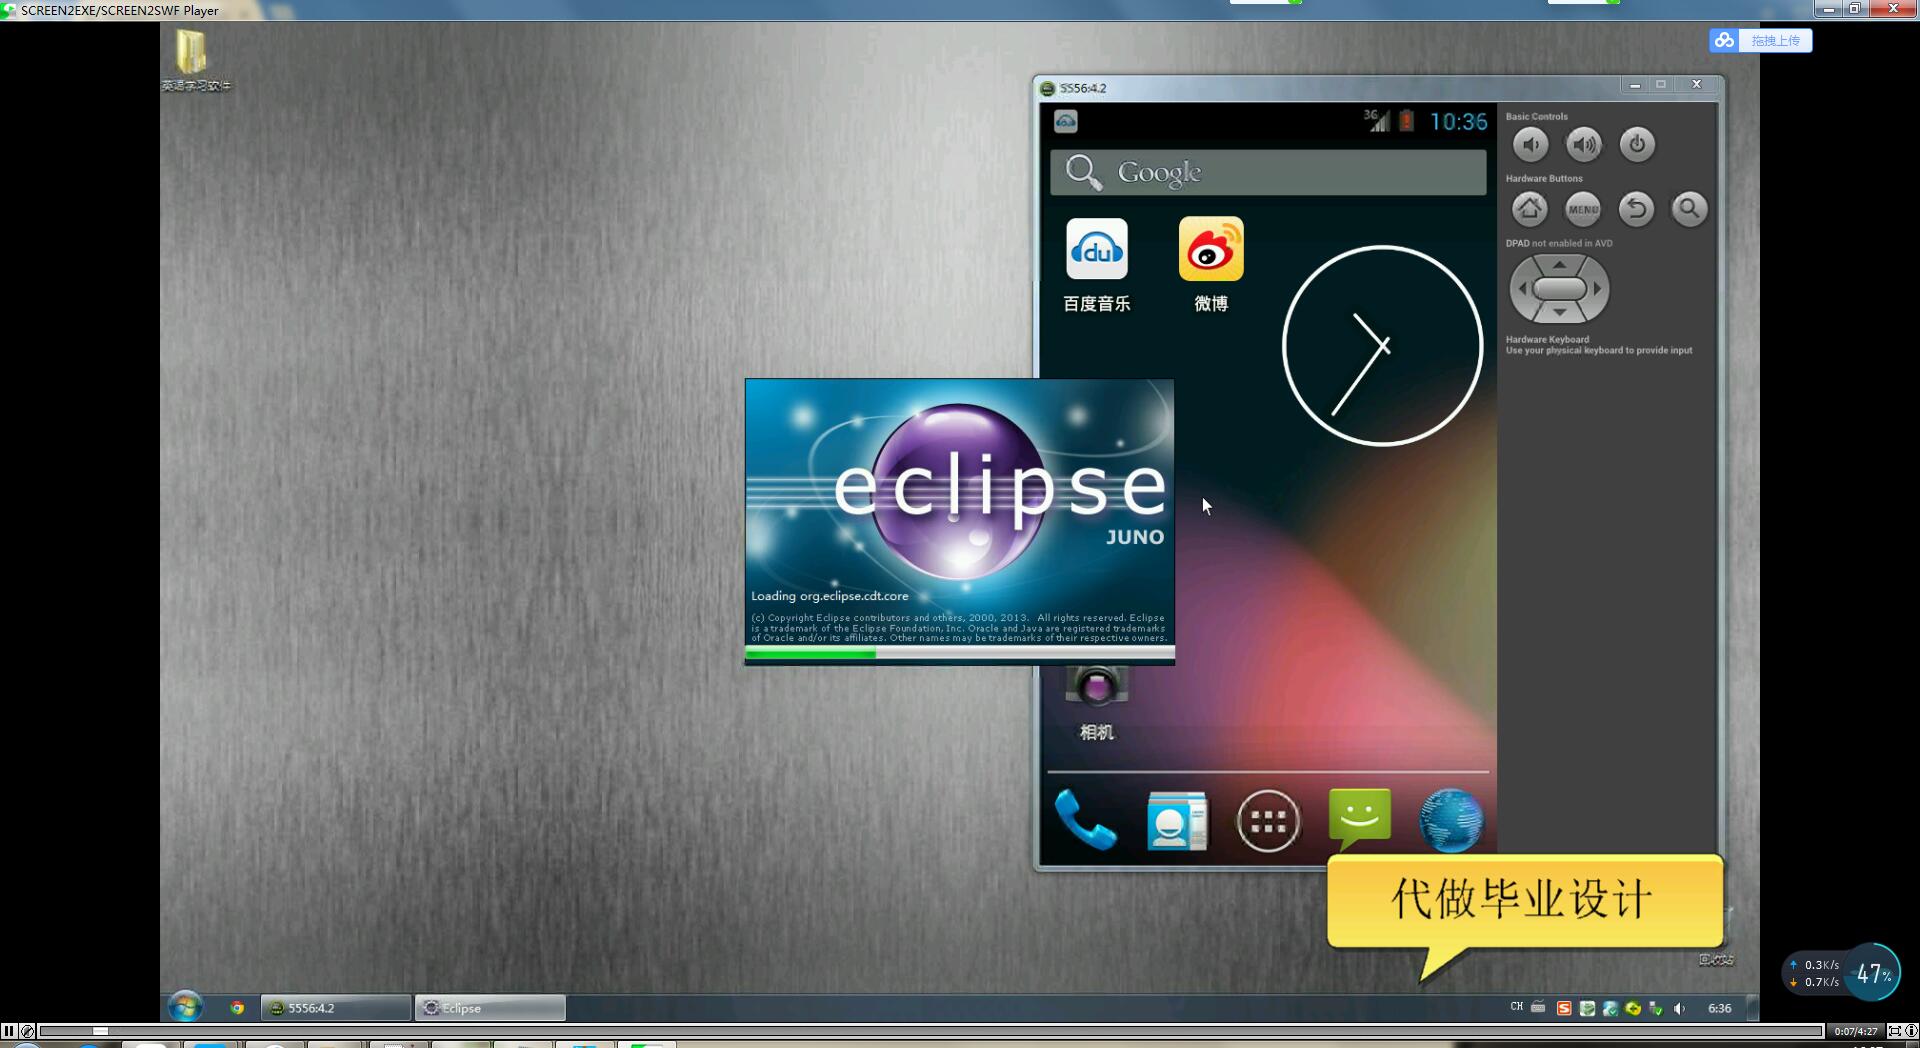
Task: Click the seek bar position thumb
Action: [x=100, y=1031]
